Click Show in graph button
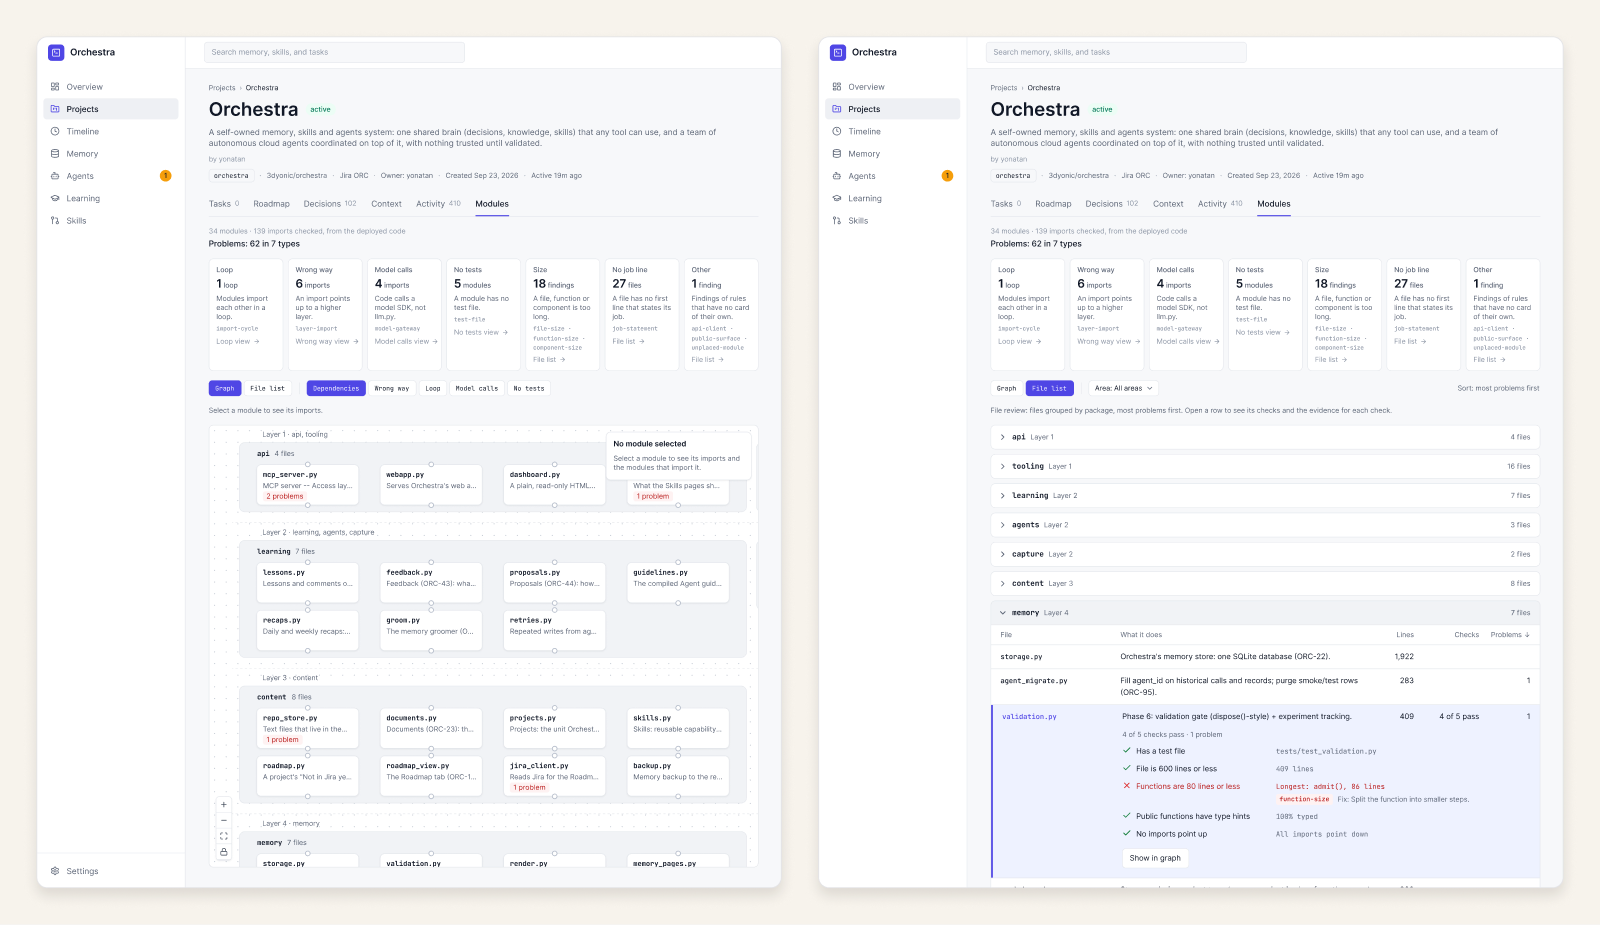The height and width of the screenshot is (925, 1600). click(1155, 858)
